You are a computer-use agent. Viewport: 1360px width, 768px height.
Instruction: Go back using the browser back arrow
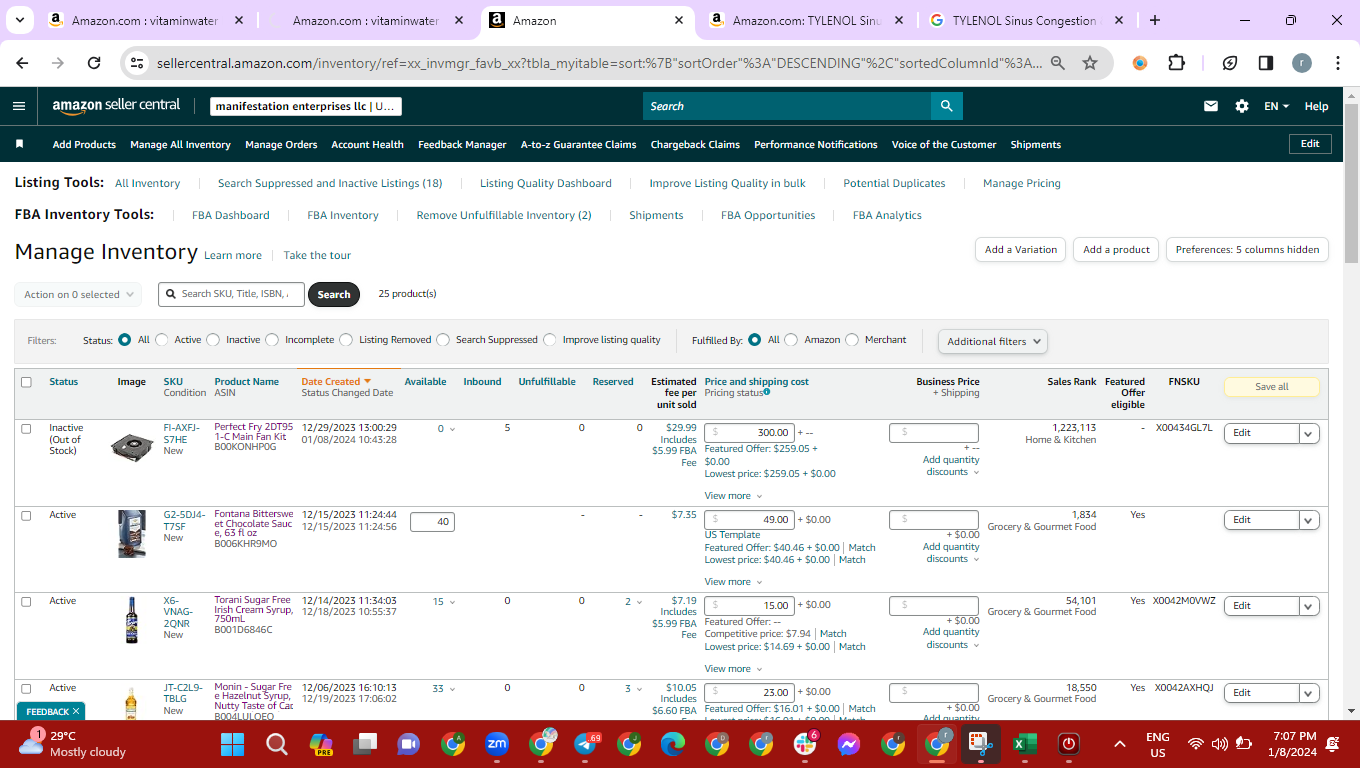pos(23,62)
